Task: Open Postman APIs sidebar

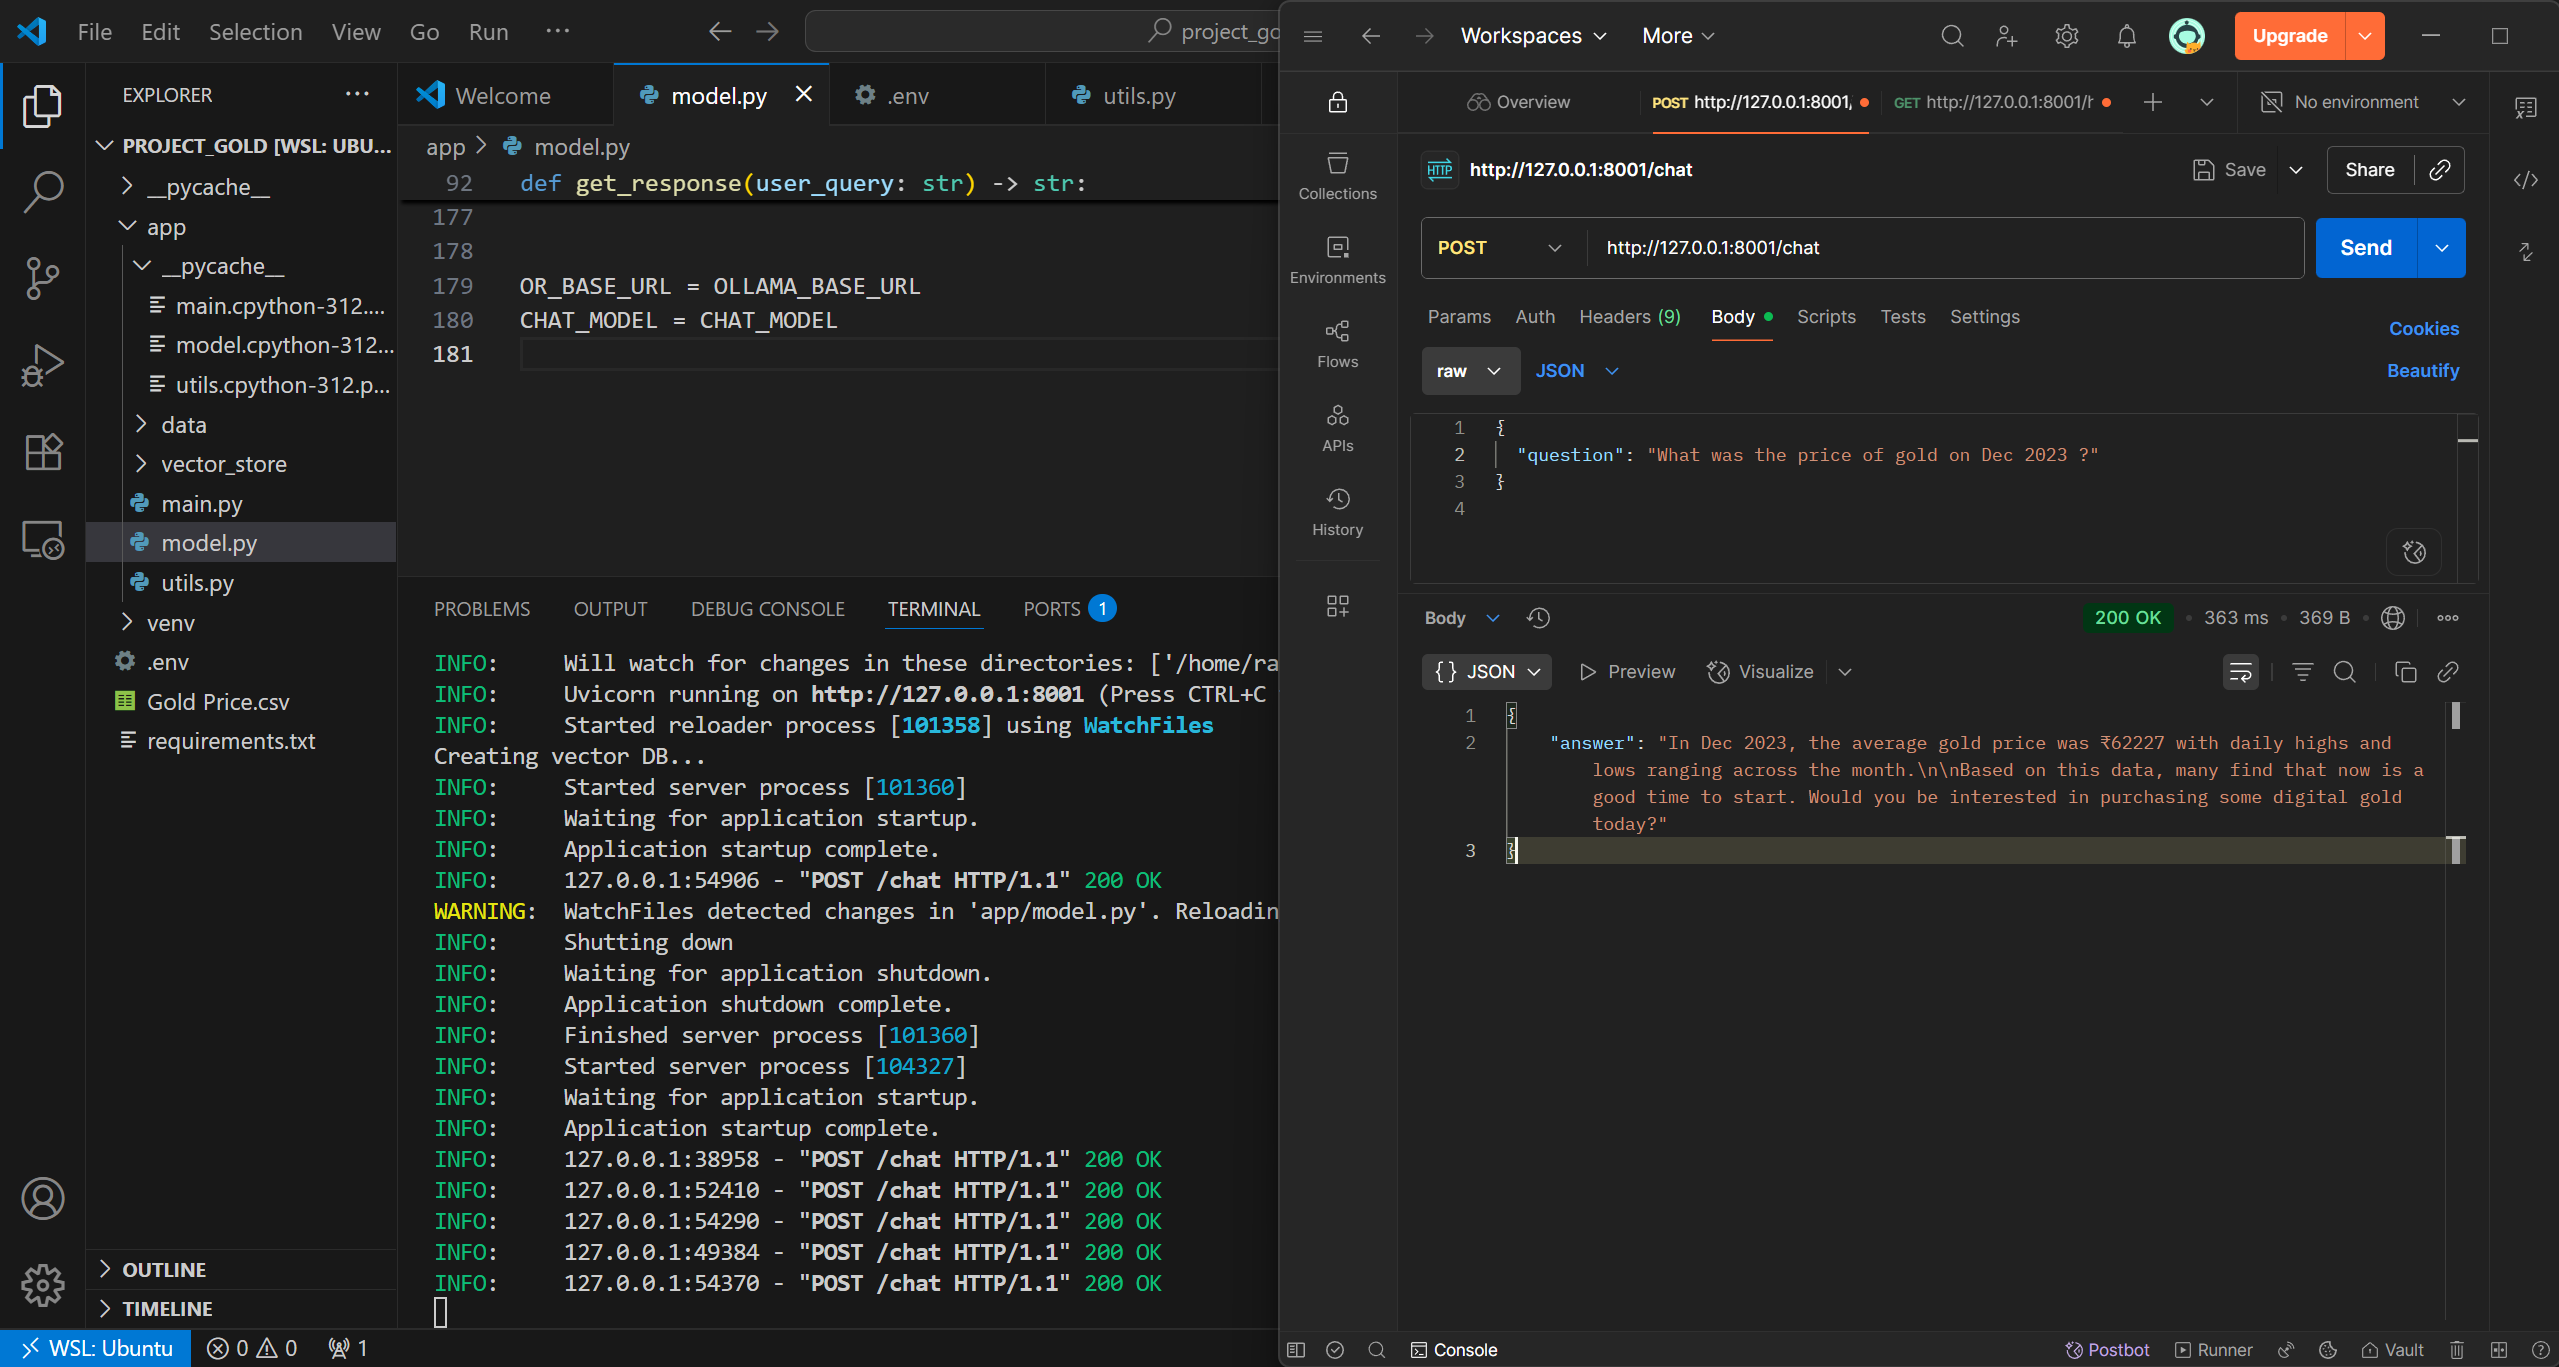Action: (1337, 428)
